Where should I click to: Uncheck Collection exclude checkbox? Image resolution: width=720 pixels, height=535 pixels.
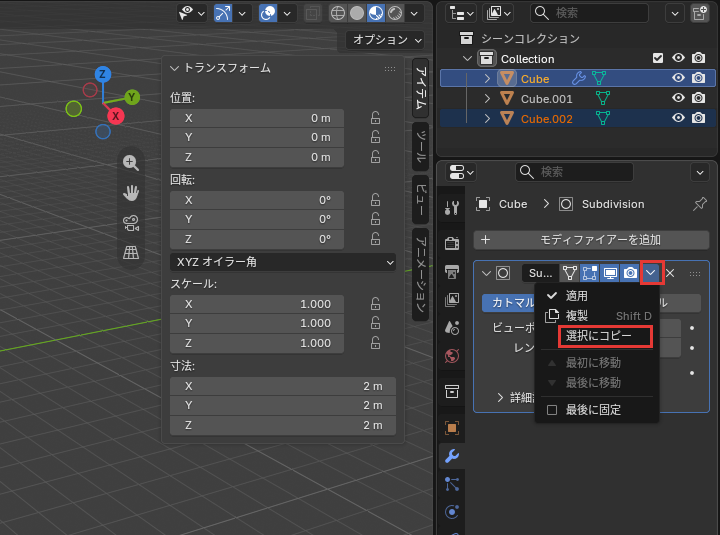658,58
